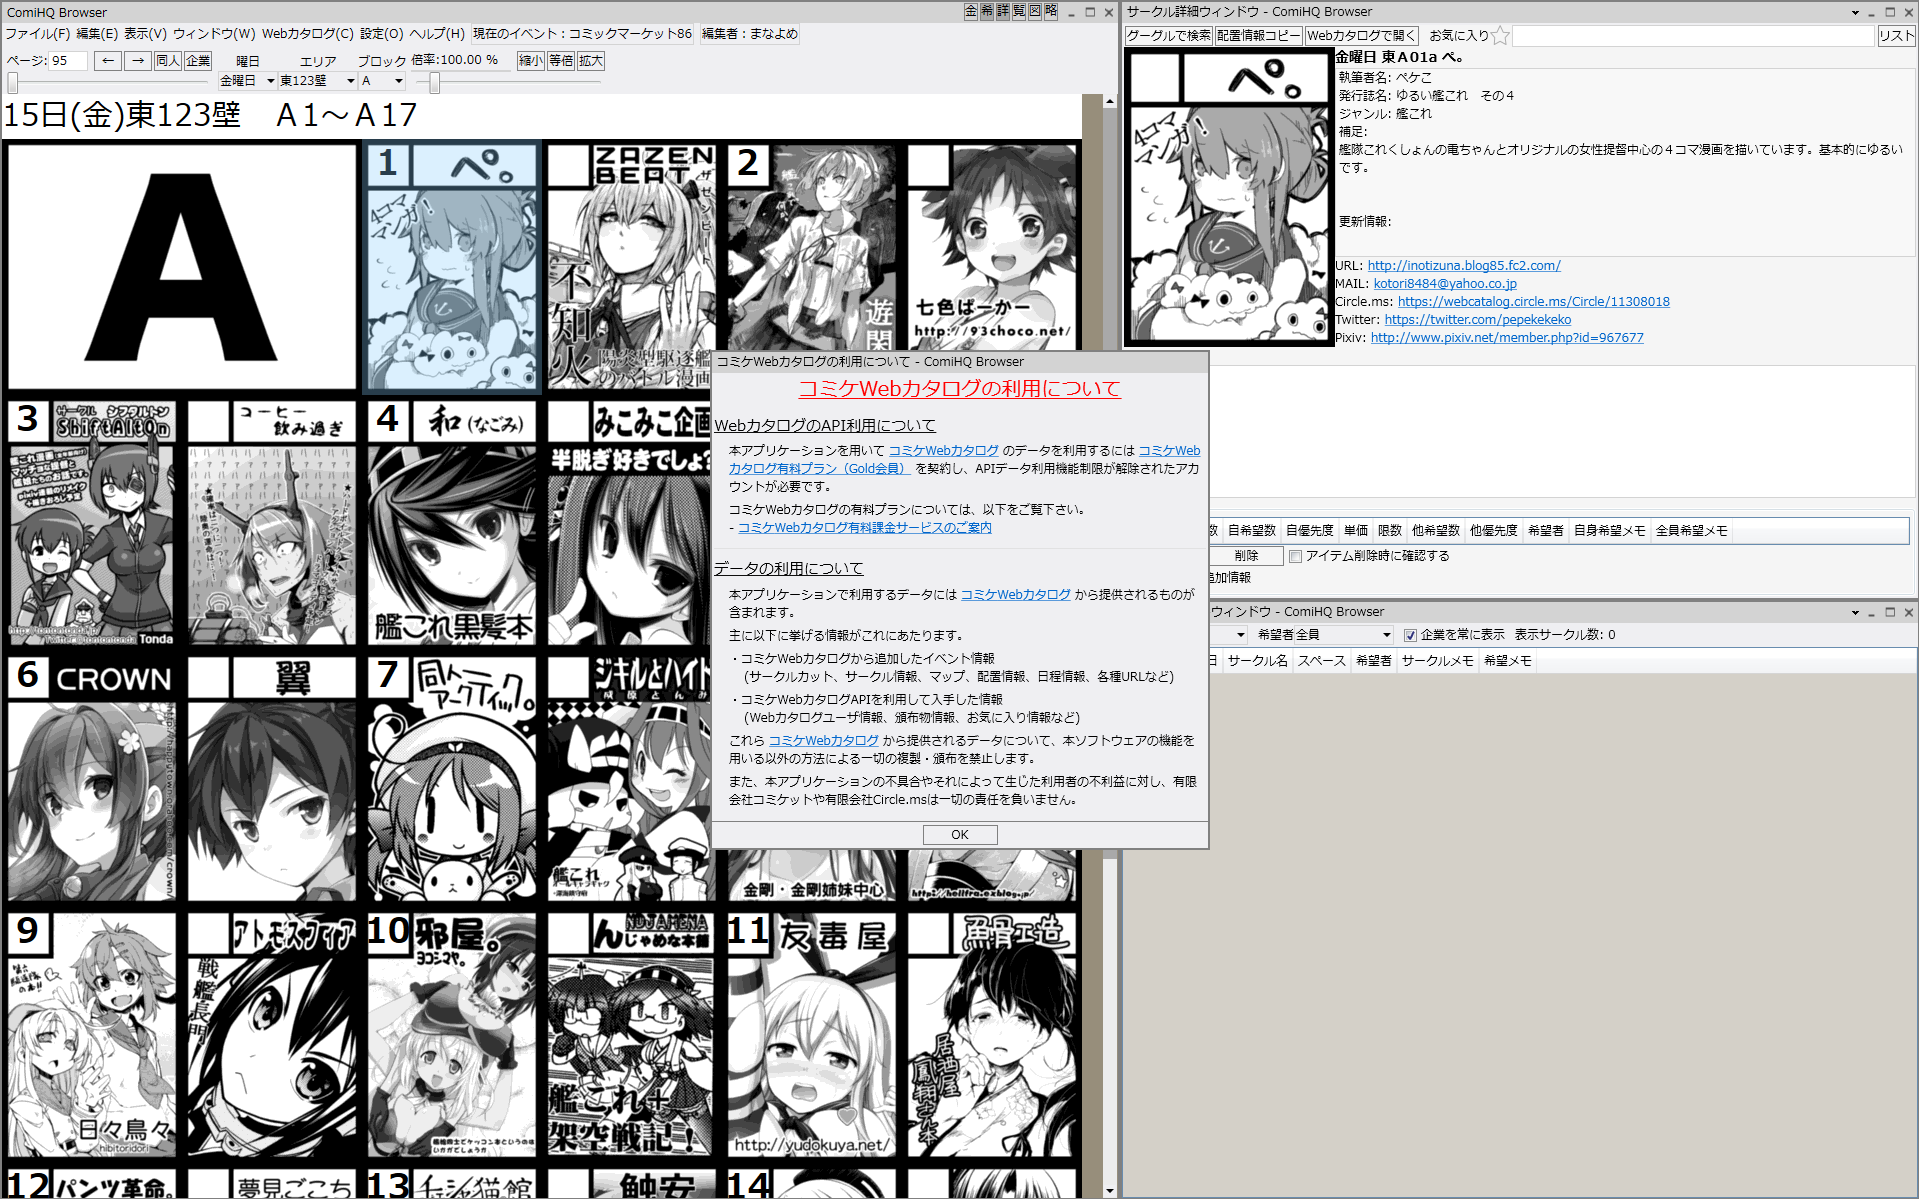Click the page slider handle under ページ

[x=12, y=82]
